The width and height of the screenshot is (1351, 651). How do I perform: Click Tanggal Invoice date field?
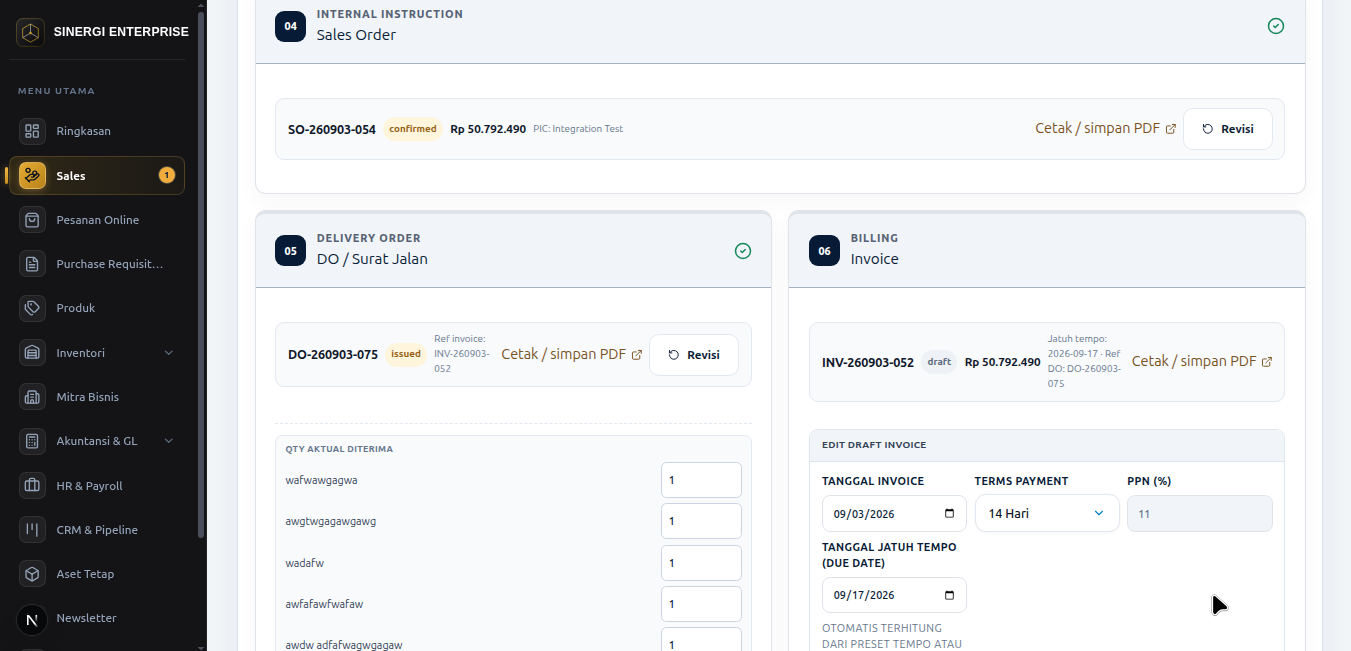point(894,513)
